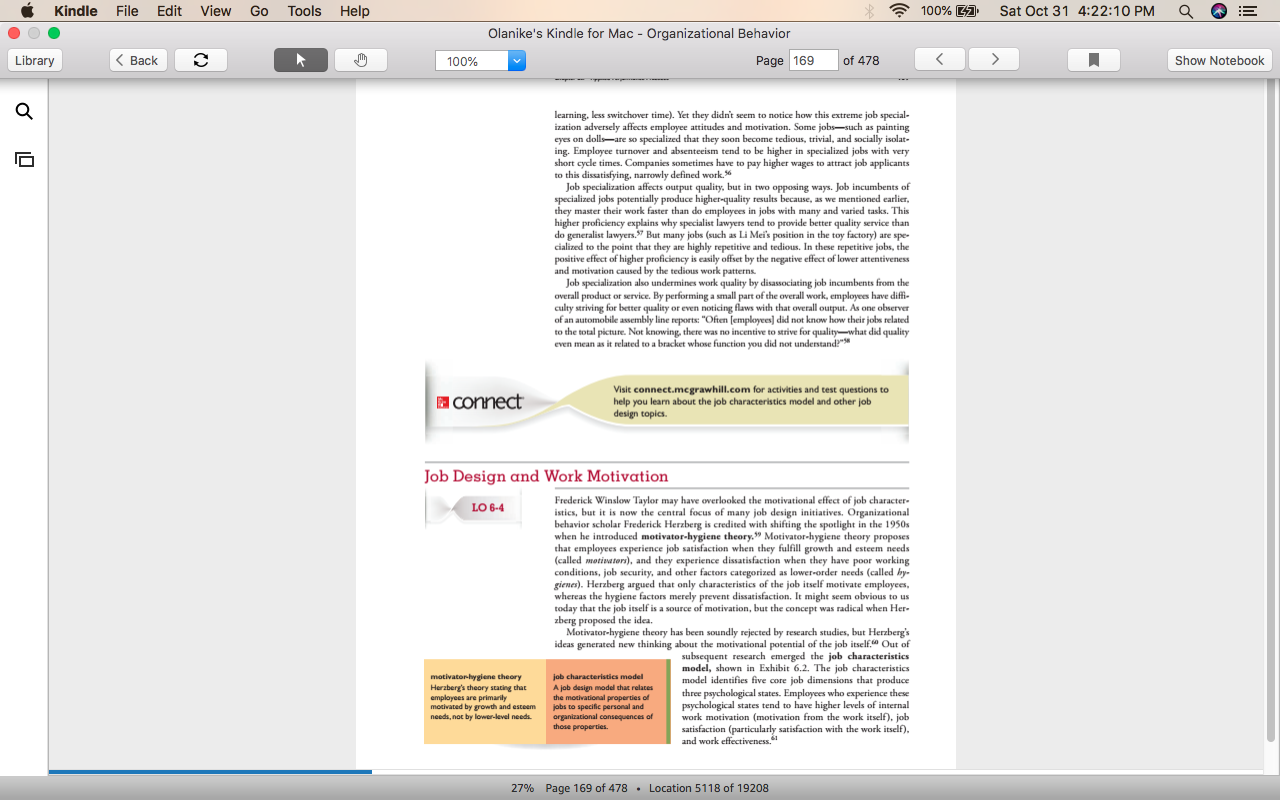Click the 27% progress status text
This screenshot has height=800, width=1280.
pyautogui.click(x=522, y=788)
